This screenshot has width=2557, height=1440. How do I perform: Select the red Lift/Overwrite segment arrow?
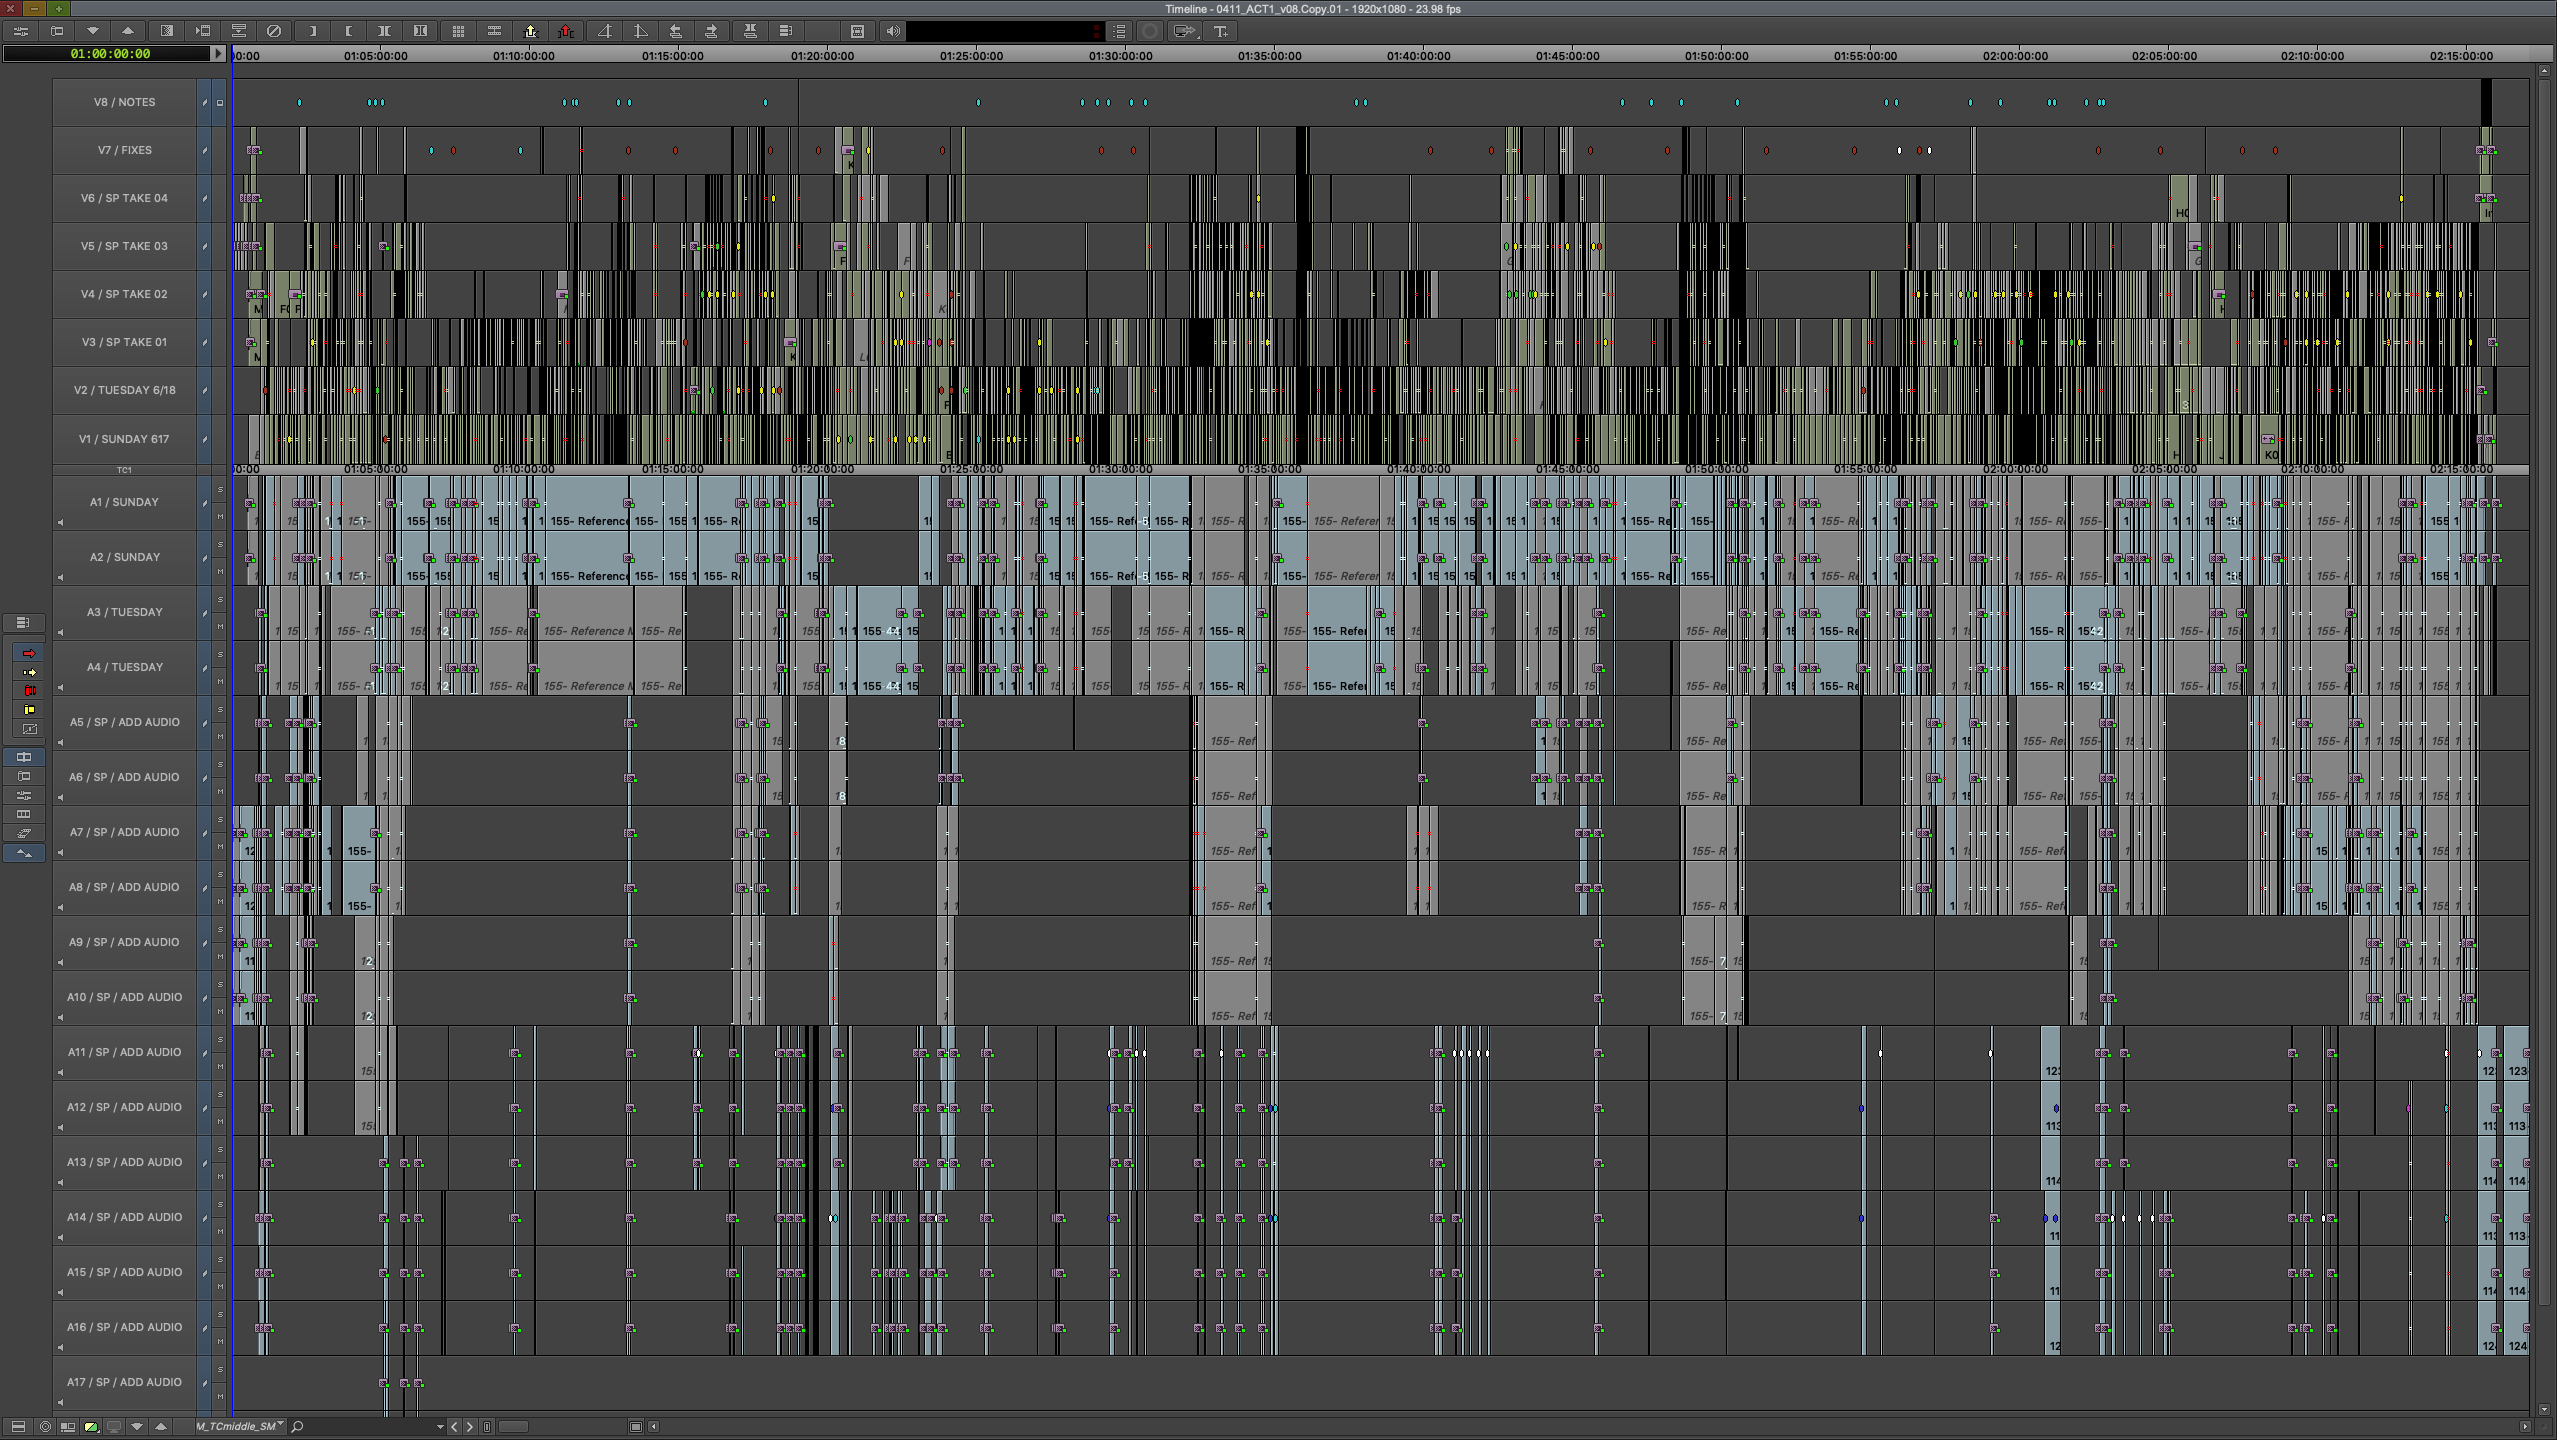[29, 653]
